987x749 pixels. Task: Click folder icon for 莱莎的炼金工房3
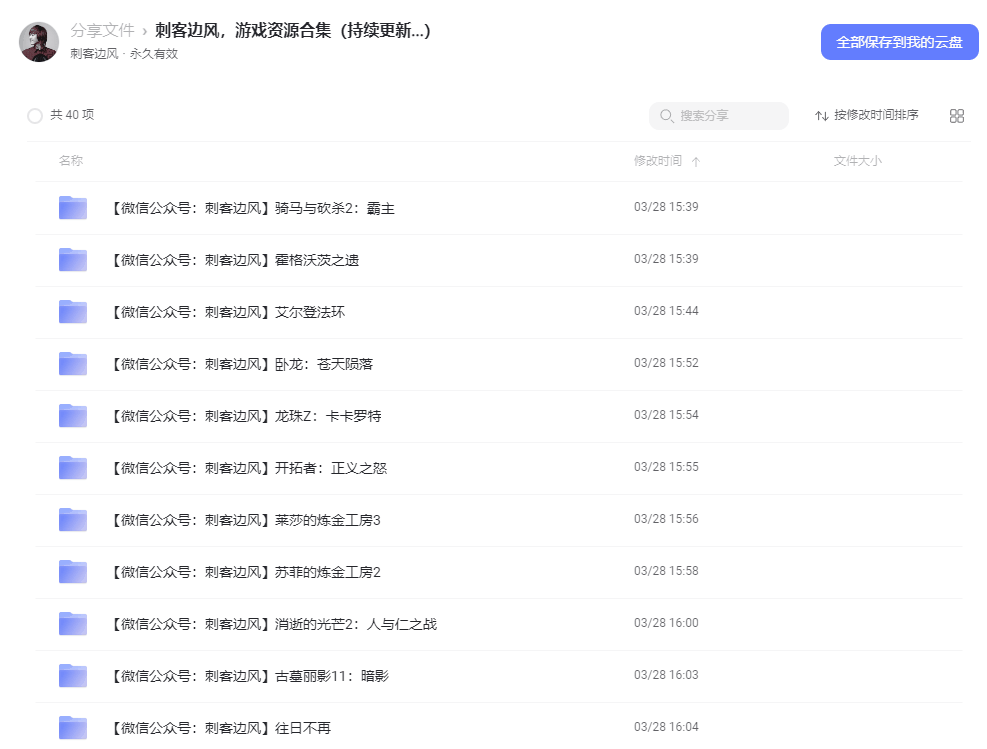(x=73, y=519)
